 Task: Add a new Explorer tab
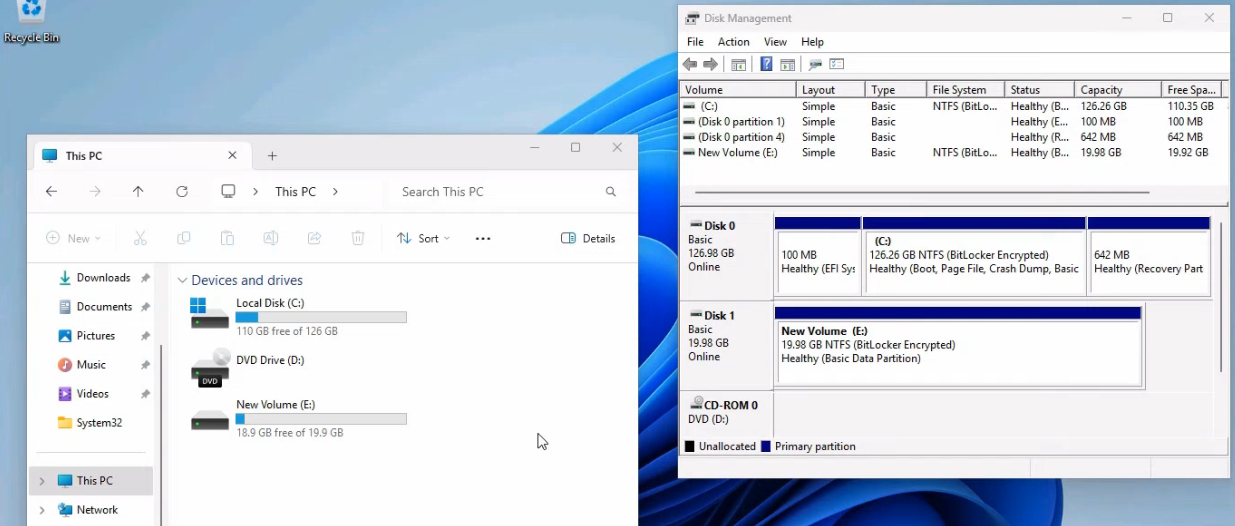(272, 156)
